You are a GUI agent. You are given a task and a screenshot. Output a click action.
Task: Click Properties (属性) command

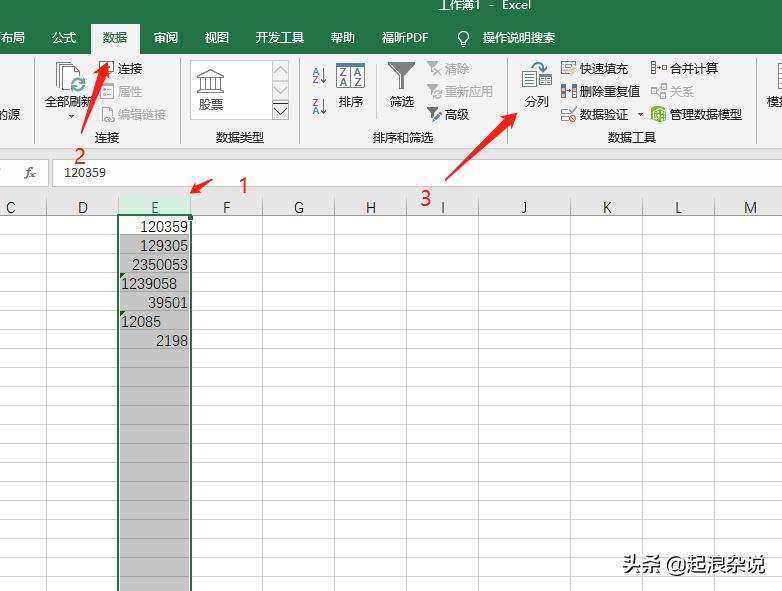[121, 91]
